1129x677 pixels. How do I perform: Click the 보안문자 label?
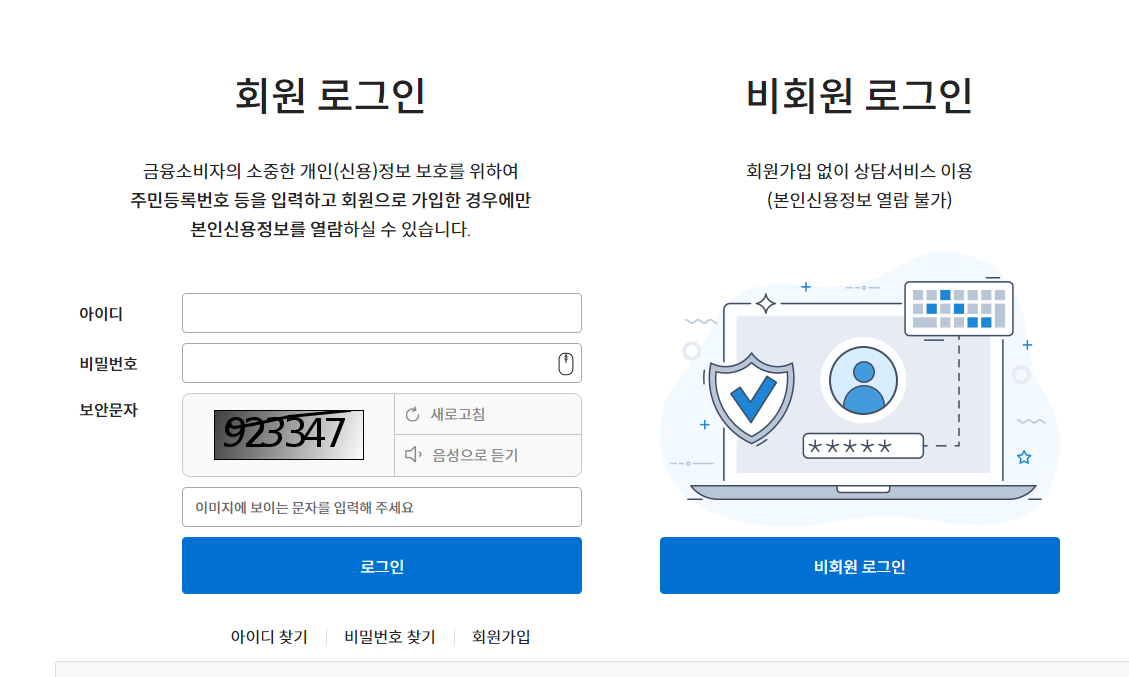pyautogui.click(x=108, y=410)
